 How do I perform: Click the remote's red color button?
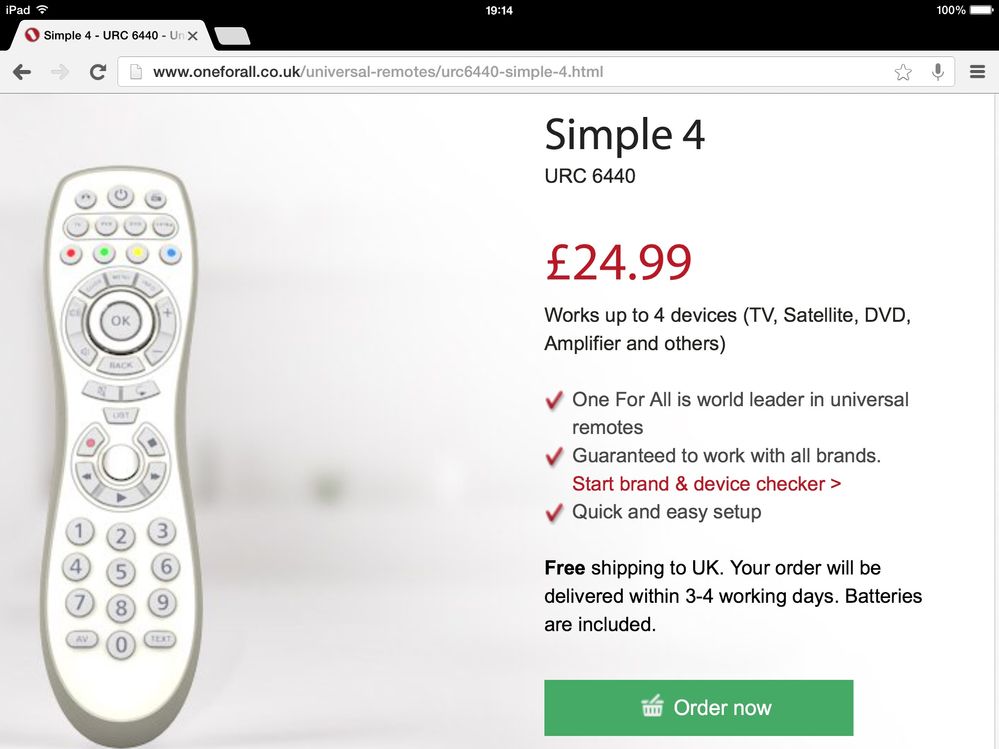click(x=71, y=254)
